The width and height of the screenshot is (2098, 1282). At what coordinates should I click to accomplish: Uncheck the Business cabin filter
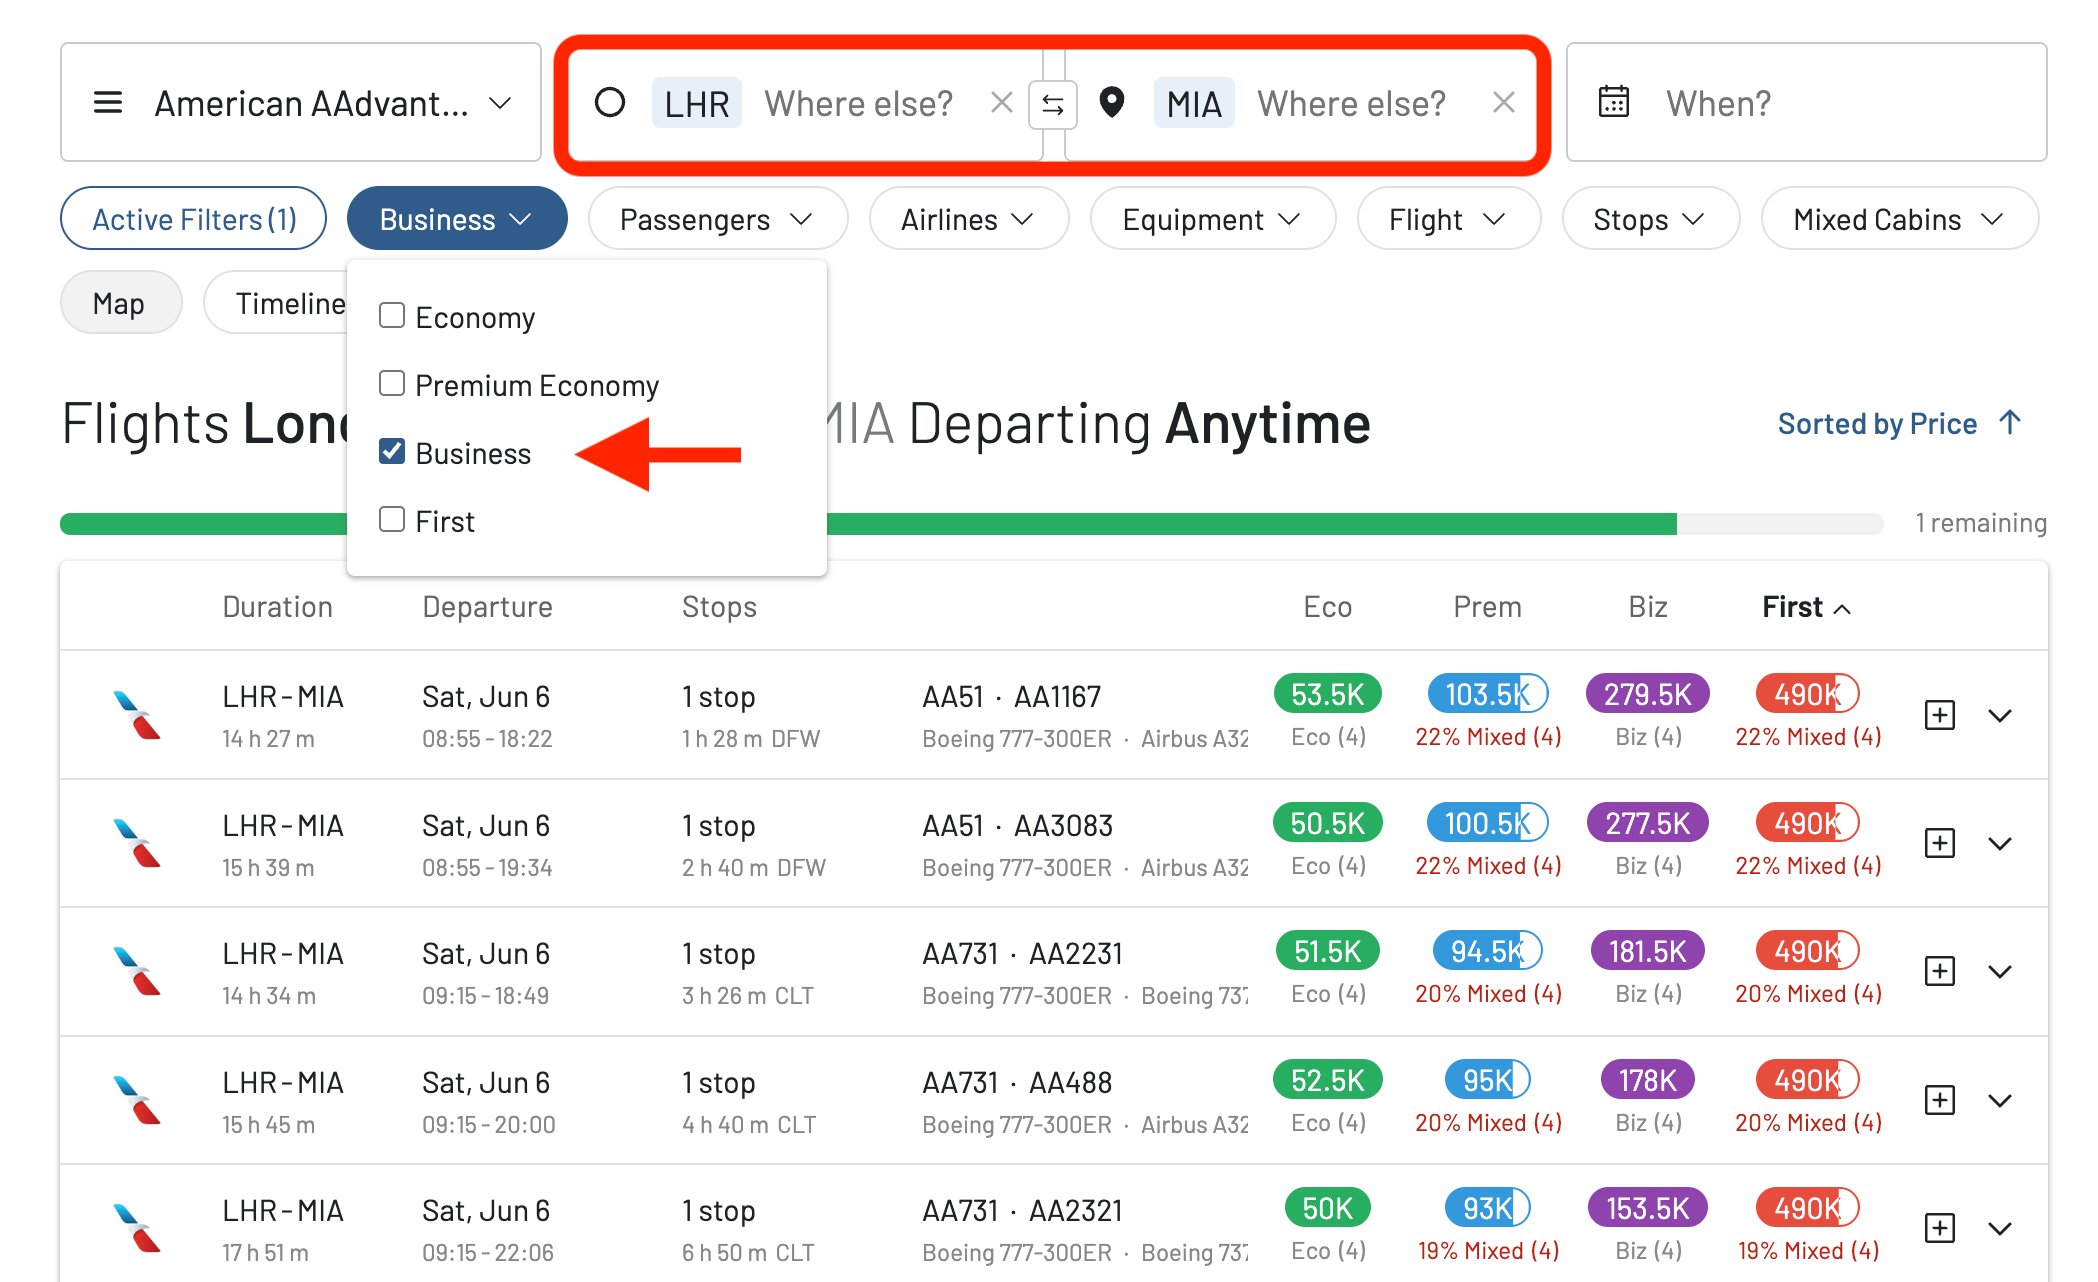coord(391,452)
